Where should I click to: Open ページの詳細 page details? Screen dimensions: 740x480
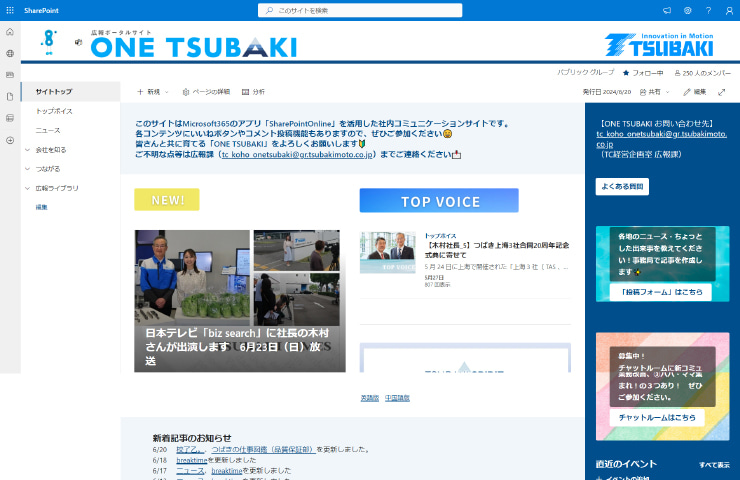click(x=206, y=92)
